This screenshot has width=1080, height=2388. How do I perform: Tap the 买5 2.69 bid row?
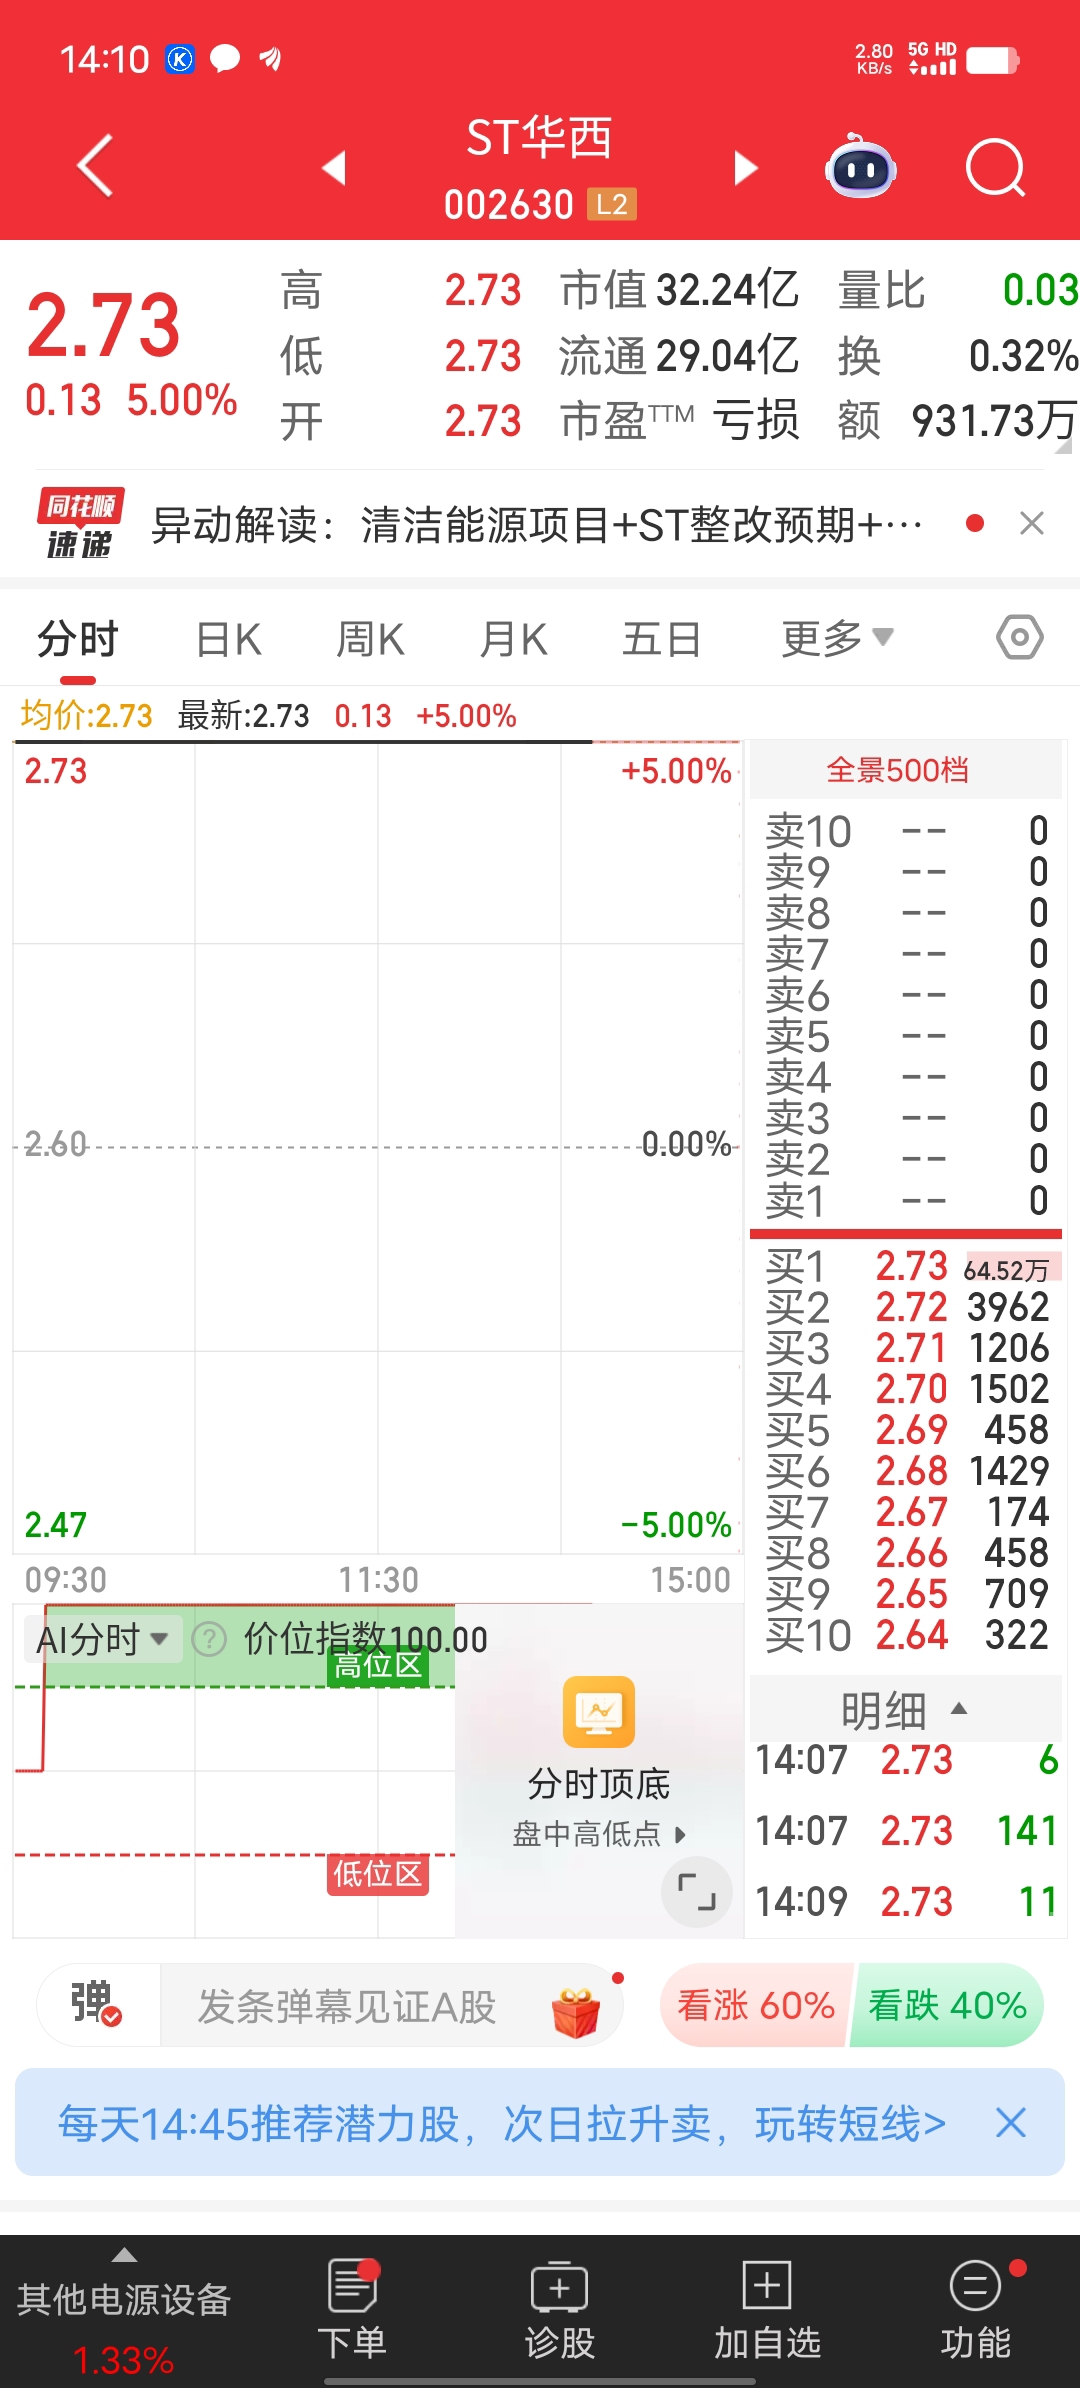pos(905,1430)
